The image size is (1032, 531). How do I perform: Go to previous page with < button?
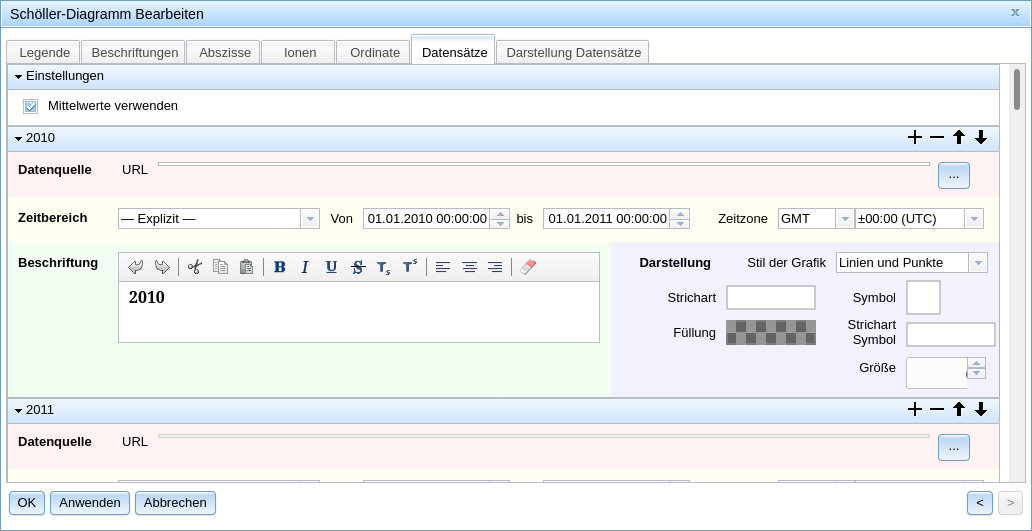tap(980, 503)
